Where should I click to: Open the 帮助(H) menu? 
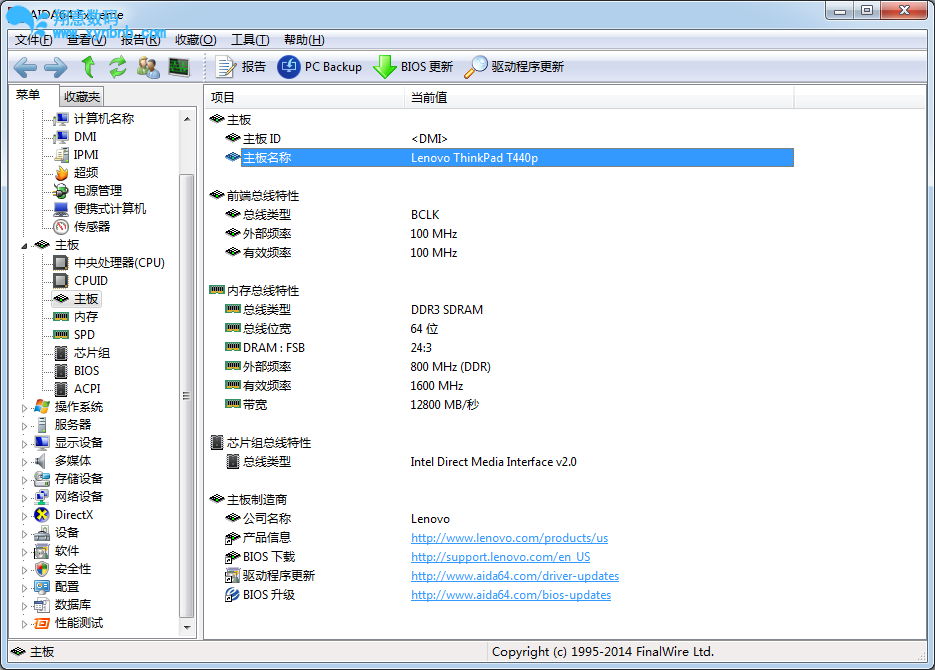[304, 40]
